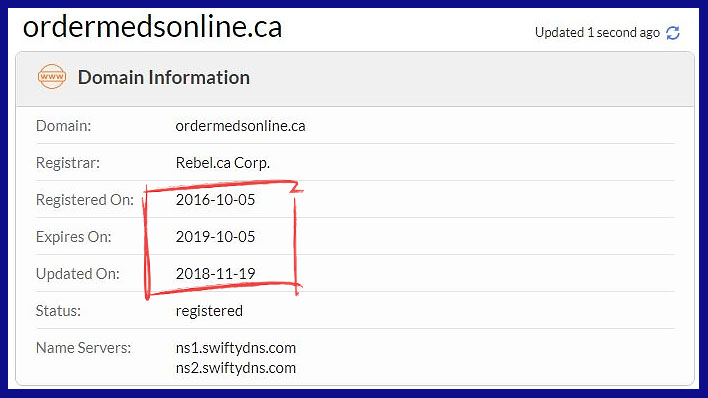Click the Status: field label
The height and width of the screenshot is (398, 708).
[x=58, y=311]
